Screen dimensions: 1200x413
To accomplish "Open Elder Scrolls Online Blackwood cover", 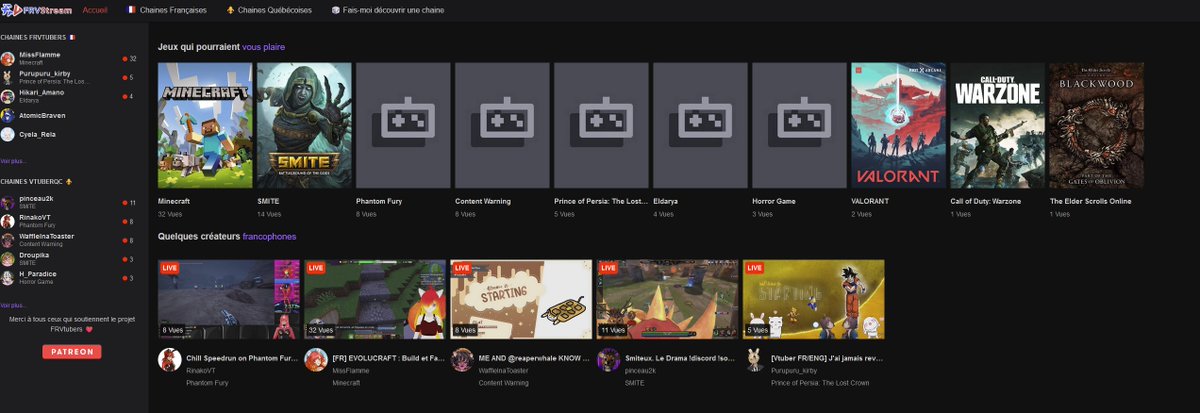I will pyautogui.click(x=1096, y=125).
